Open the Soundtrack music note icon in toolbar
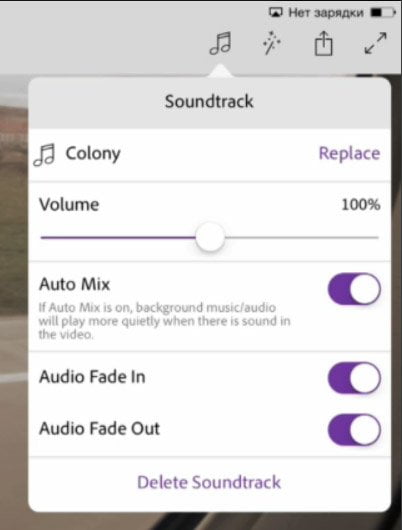The image size is (402, 530). [x=220, y=43]
